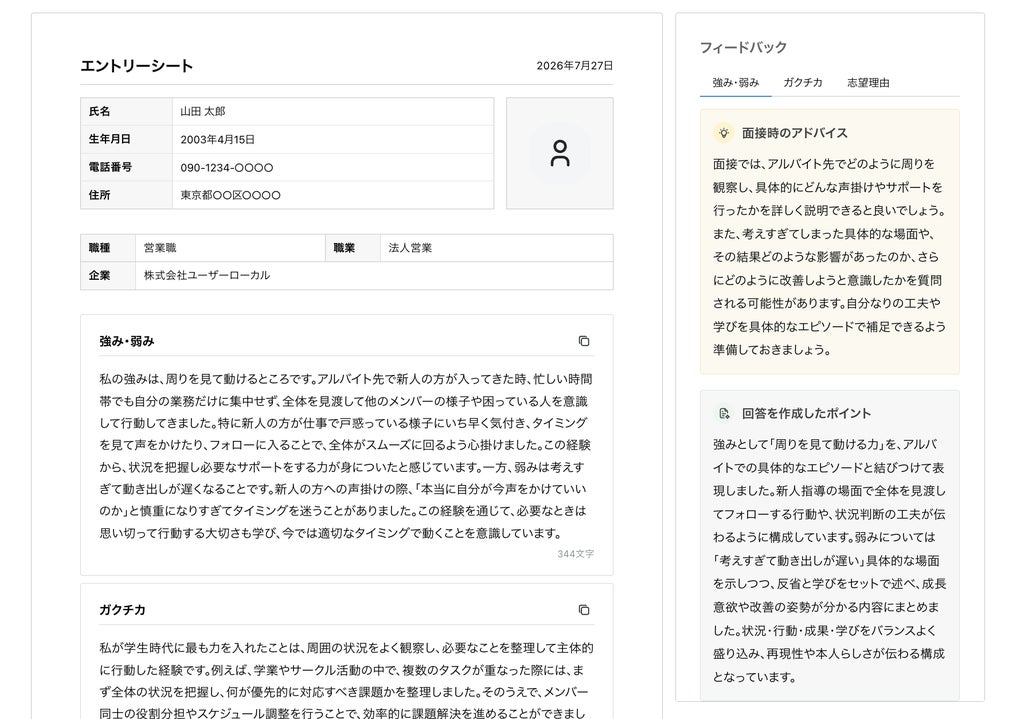Click the エントリーシート title
The height and width of the screenshot is (719, 1024).
[x=136, y=66]
